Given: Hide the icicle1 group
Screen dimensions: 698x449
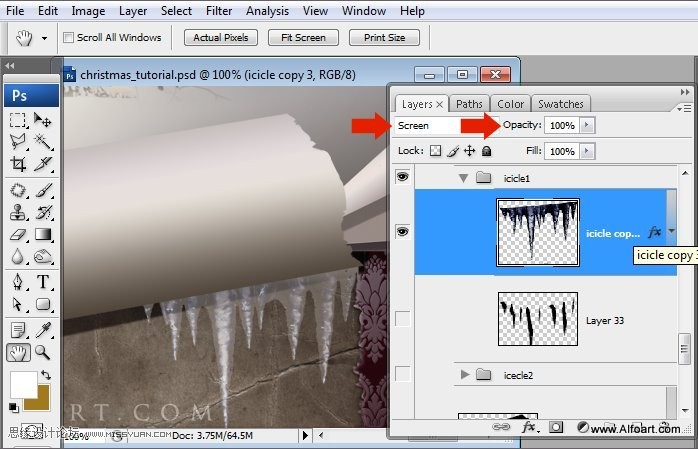Looking at the screenshot, I should click(x=402, y=177).
